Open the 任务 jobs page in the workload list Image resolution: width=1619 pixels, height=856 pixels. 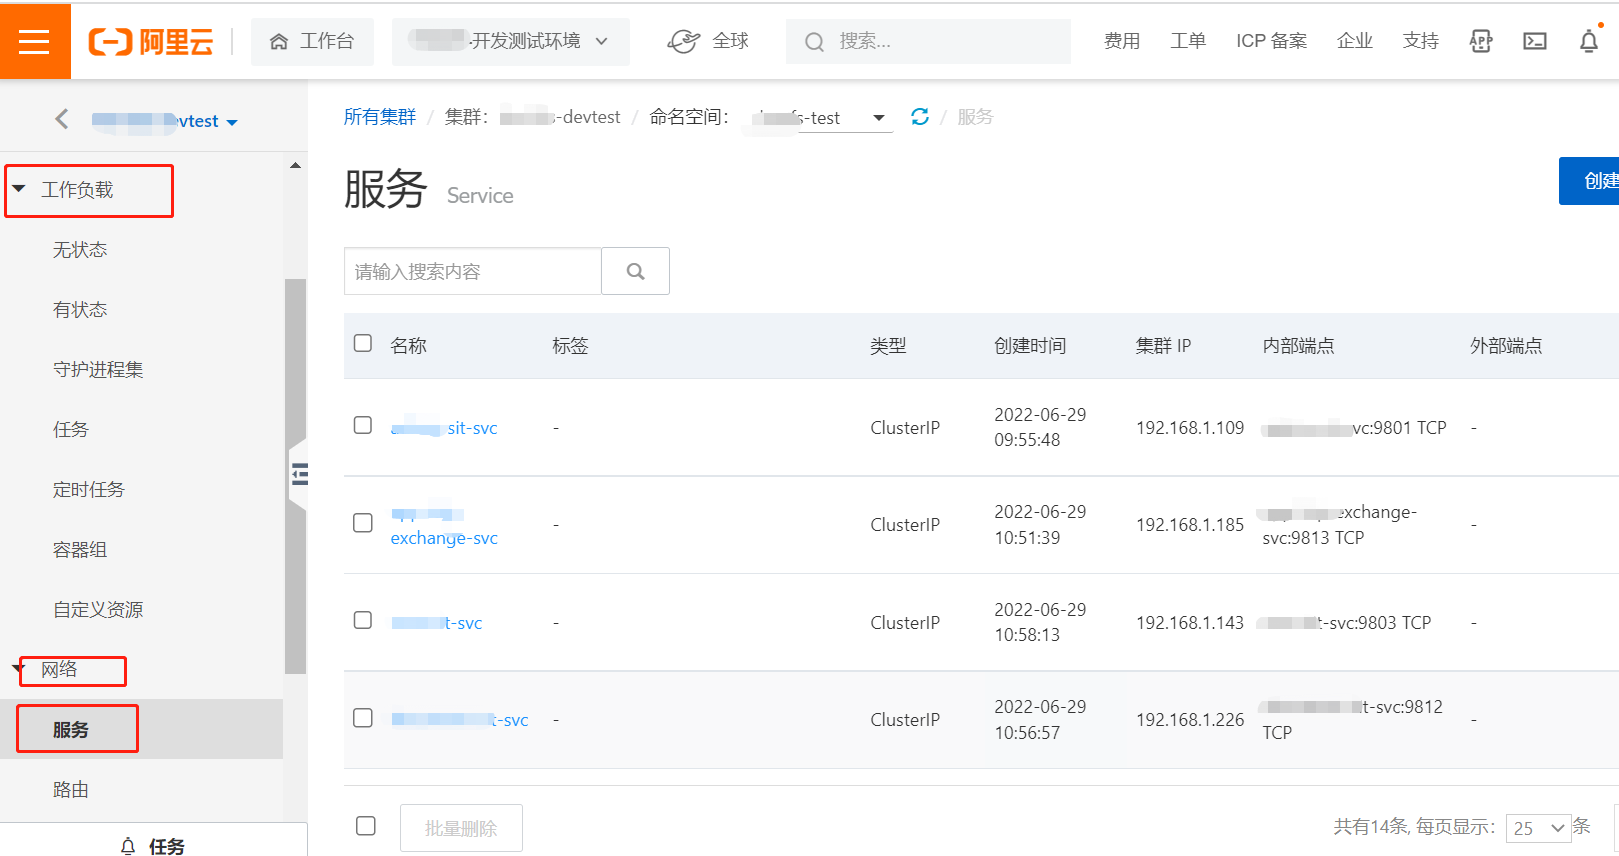pos(71,430)
